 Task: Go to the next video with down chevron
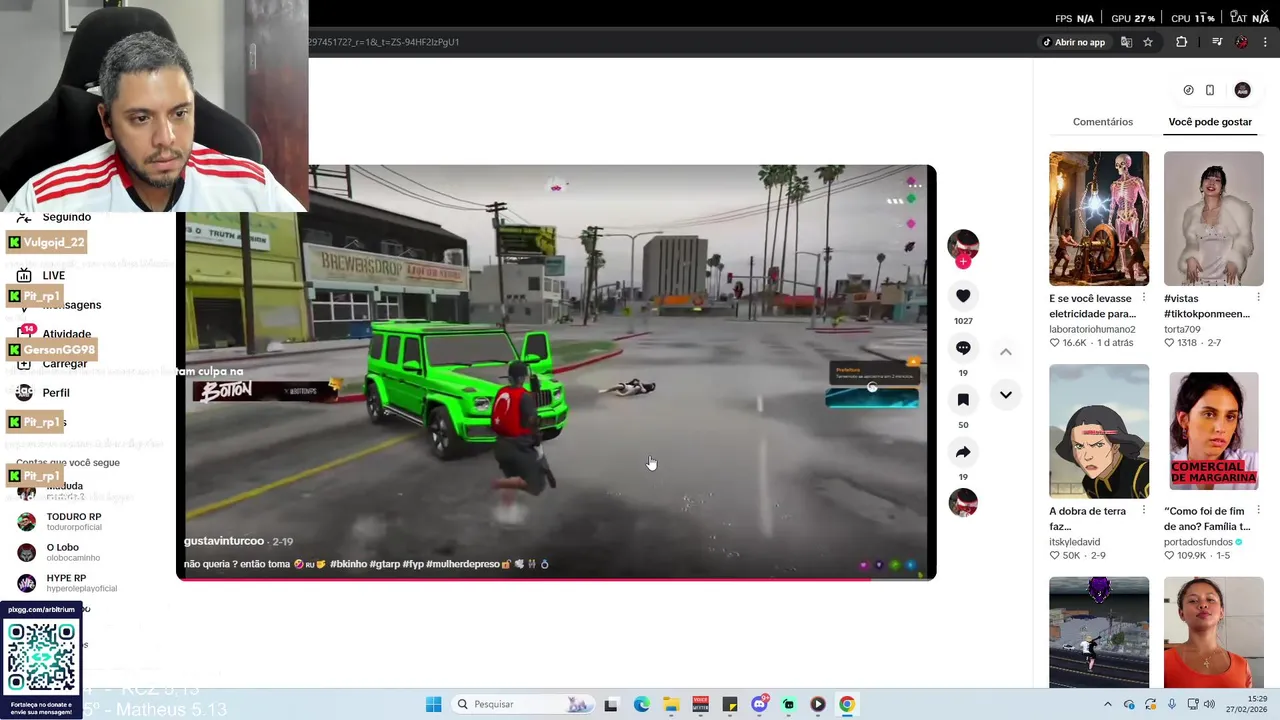(x=1006, y=395)
